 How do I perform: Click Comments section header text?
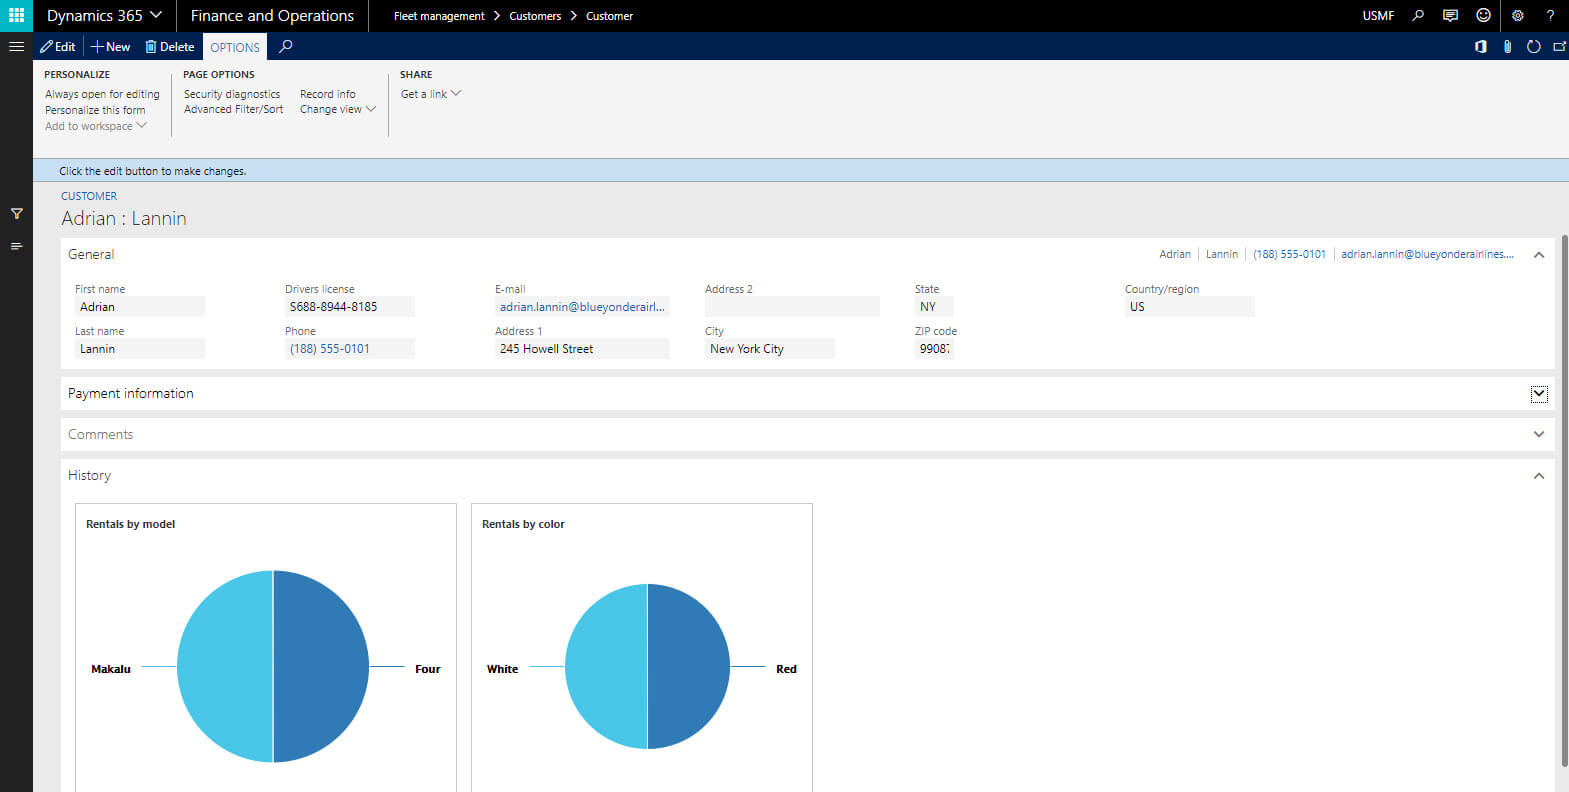pos(100,434)
